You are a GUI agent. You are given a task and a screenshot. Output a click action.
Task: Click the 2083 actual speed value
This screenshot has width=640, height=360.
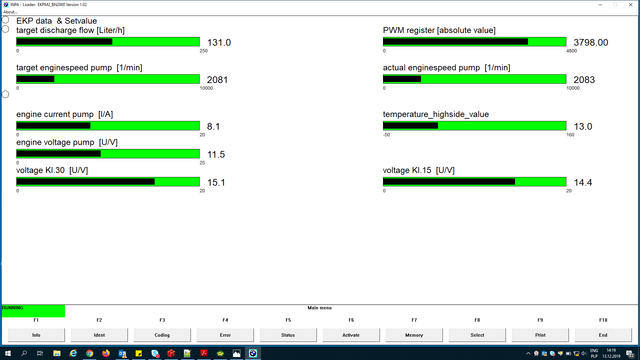[x=584, y=80]
